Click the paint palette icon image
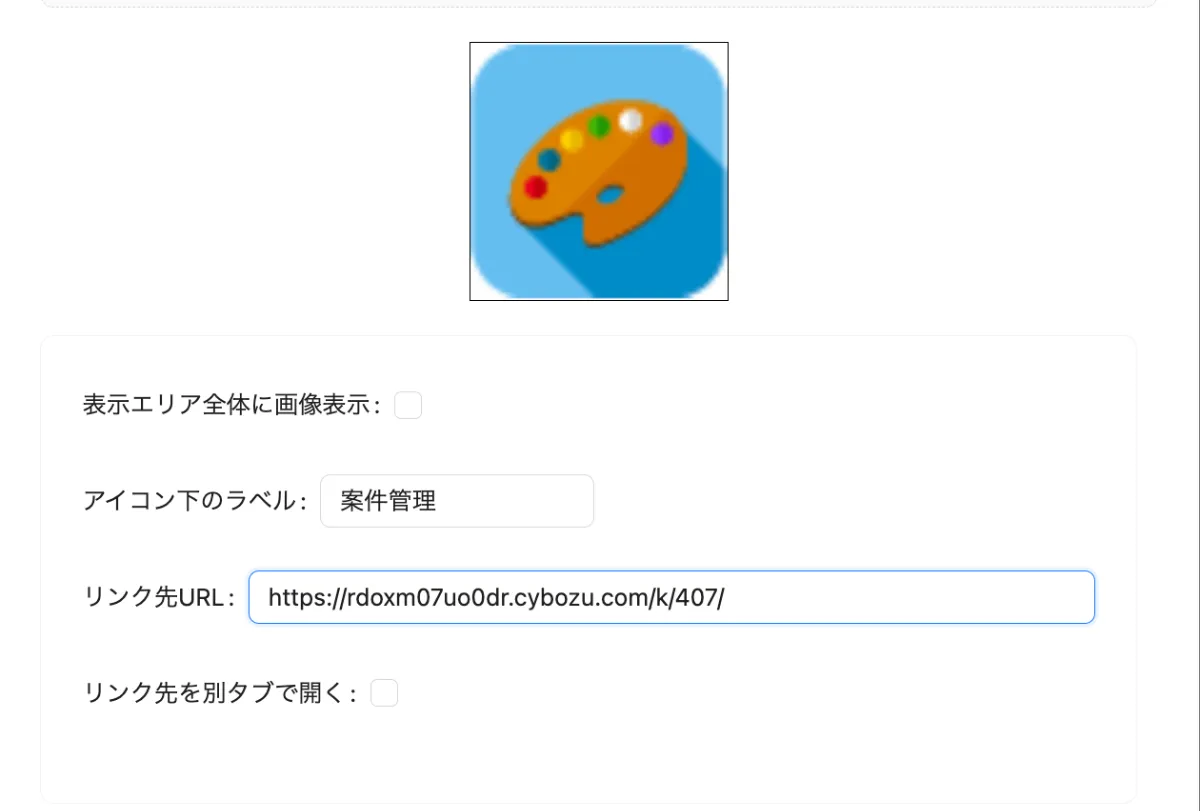Screen dimensions: 1200x811 599,171
